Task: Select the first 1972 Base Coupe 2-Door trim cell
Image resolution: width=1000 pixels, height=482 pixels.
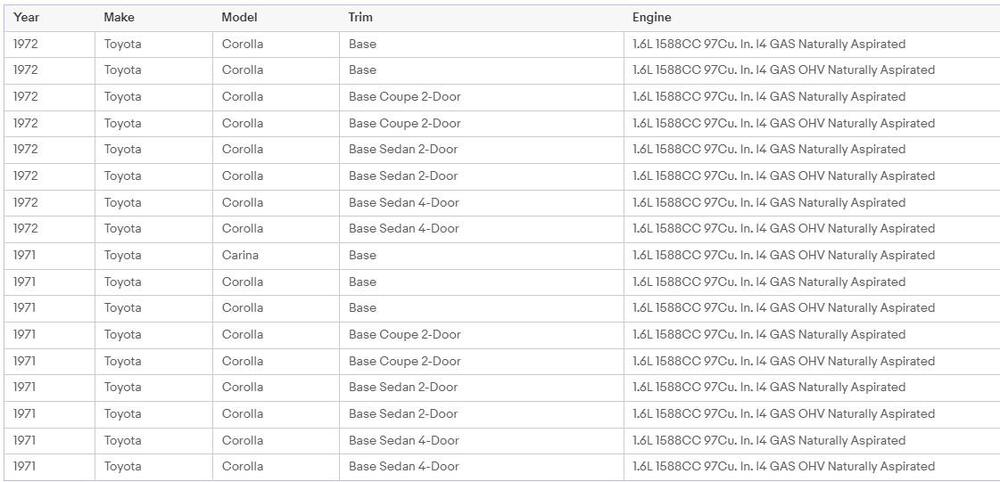Action: [x=482, y=97]
